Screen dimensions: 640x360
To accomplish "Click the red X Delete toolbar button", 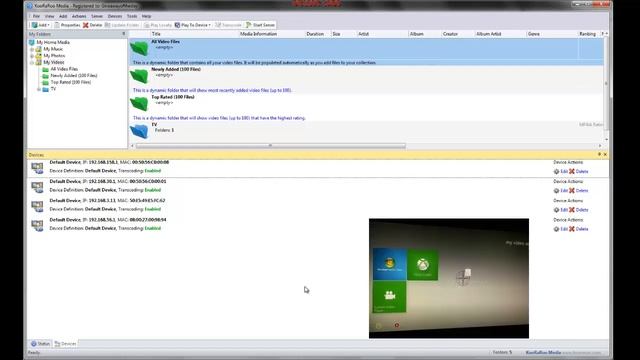I will tap(92, 25).
